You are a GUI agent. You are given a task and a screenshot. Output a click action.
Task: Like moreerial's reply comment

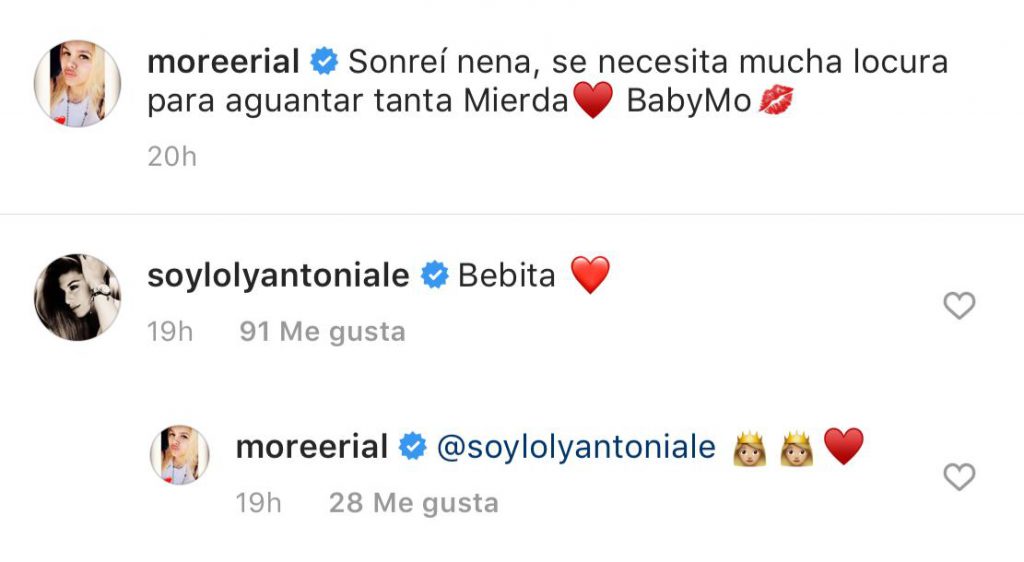[x=959, y=477]
